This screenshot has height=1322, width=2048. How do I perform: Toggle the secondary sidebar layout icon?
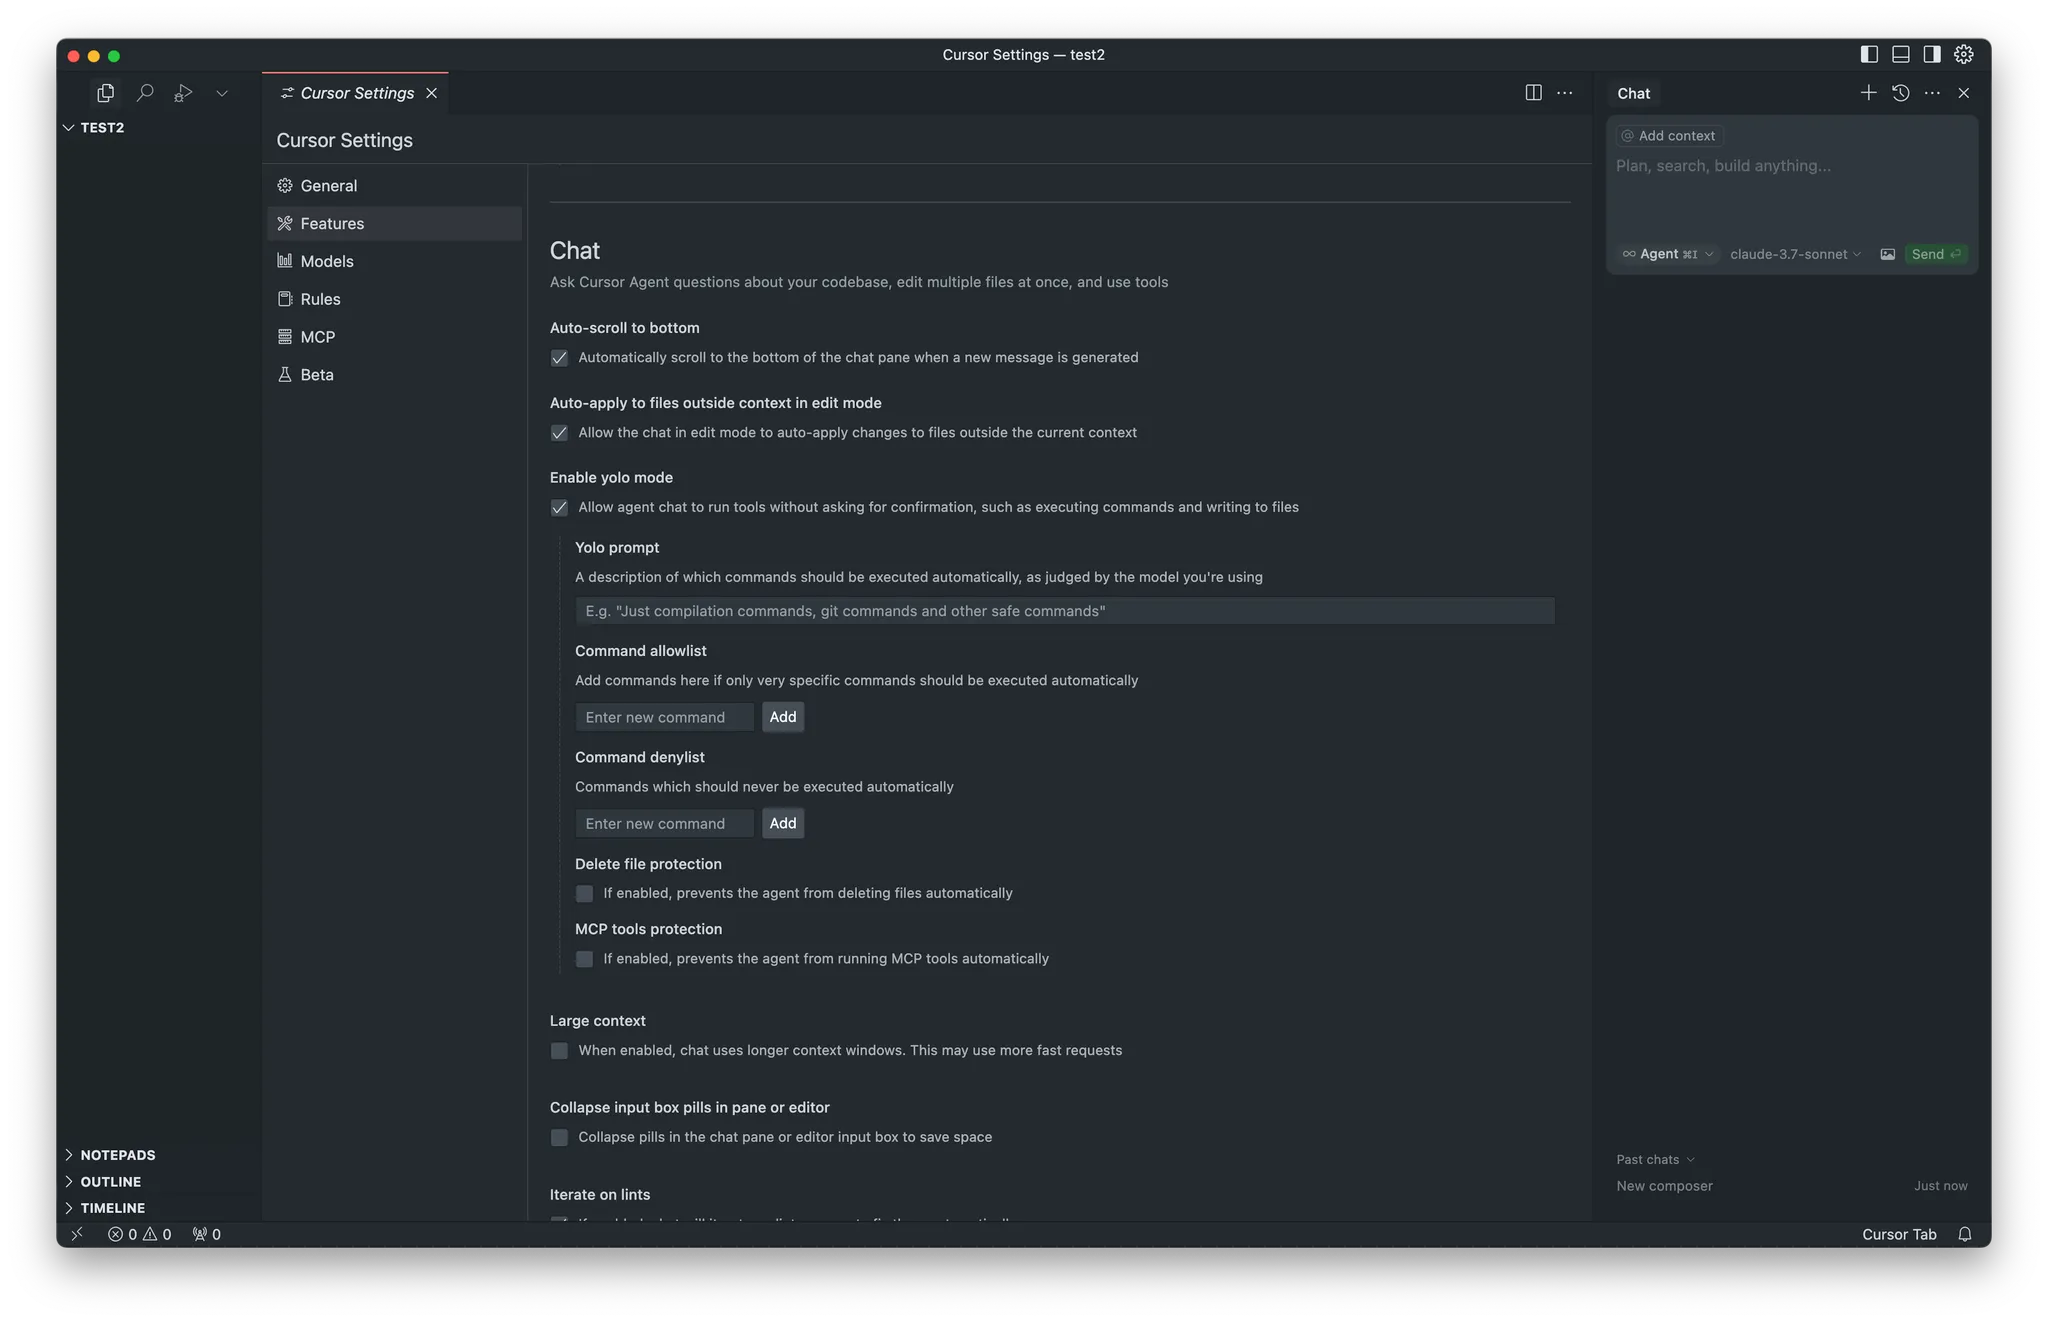point(1932,55)
